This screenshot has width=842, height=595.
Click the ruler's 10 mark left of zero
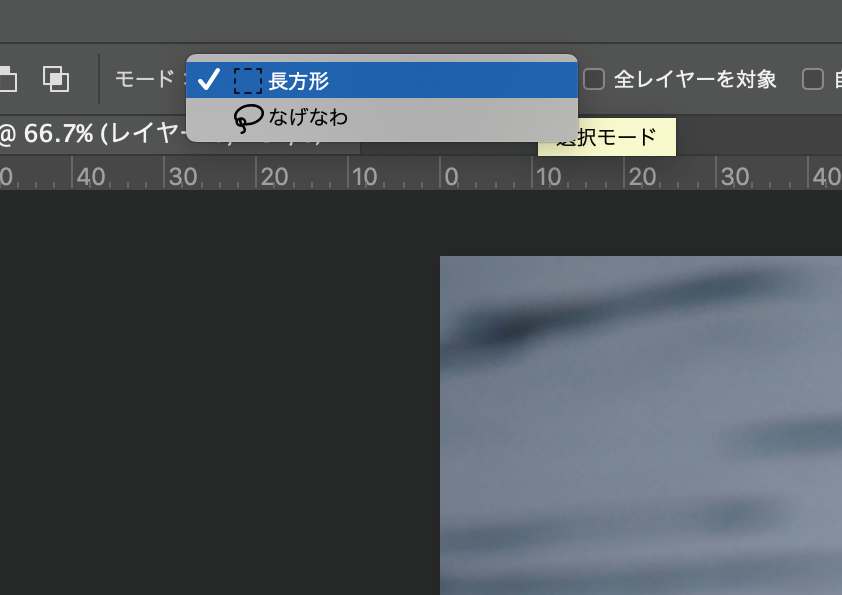pos(365,176)
